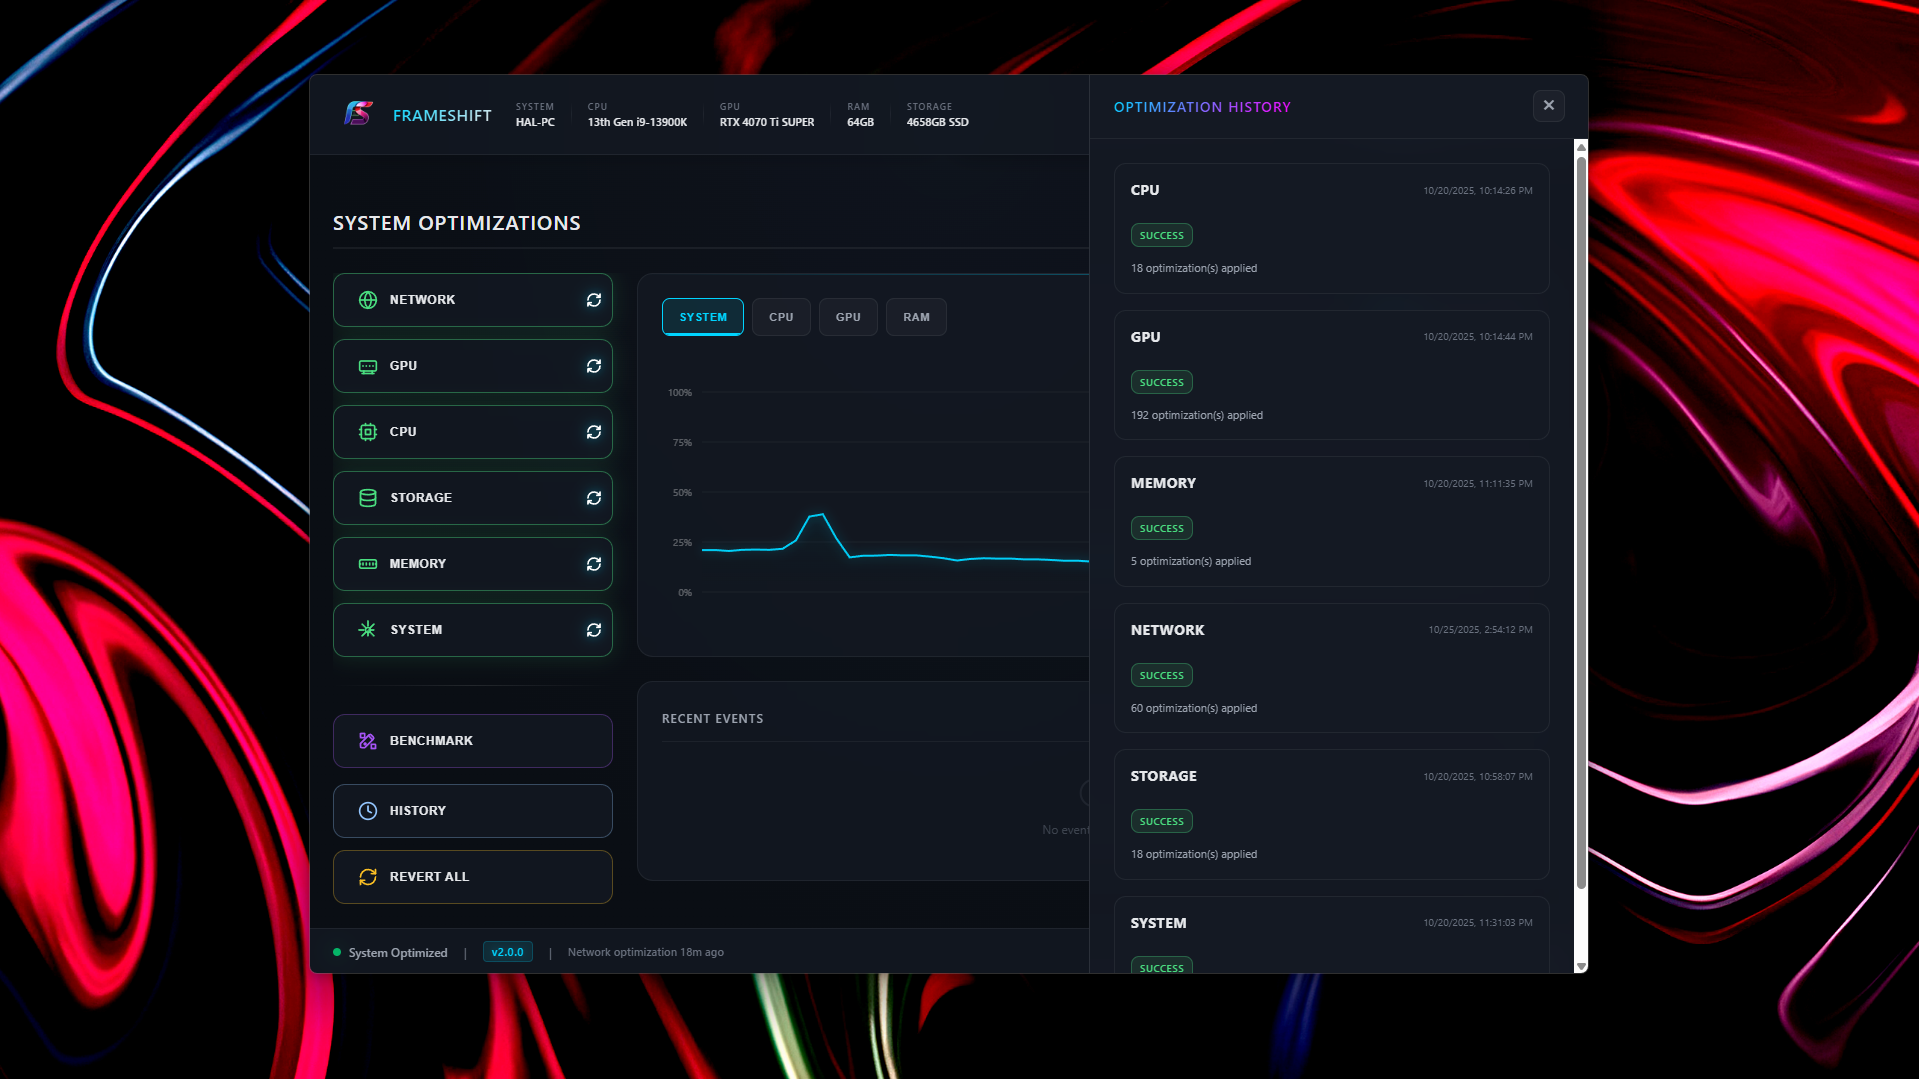Click the Memory RAM stick icon

tap(367, 563)
